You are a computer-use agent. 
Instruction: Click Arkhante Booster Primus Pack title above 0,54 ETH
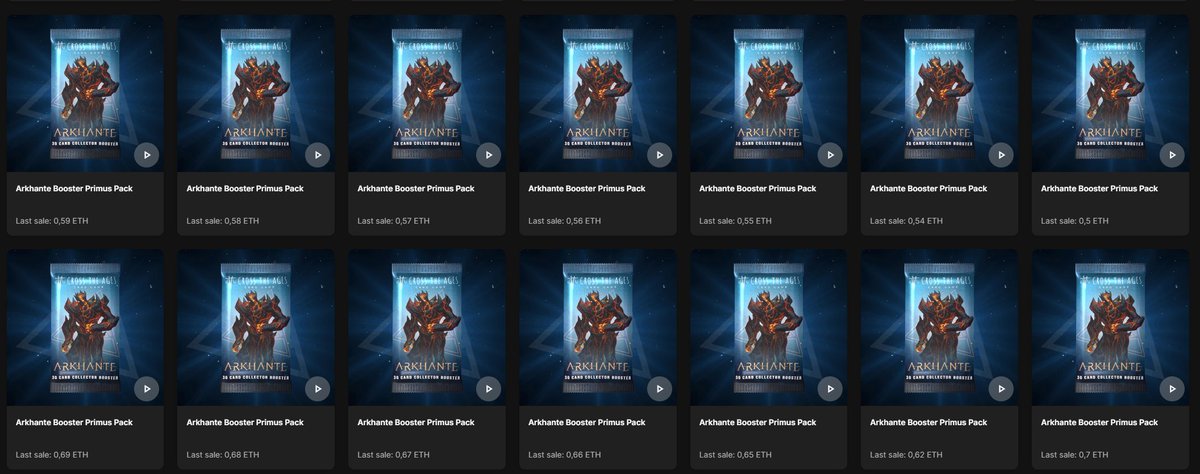[928, 188]
